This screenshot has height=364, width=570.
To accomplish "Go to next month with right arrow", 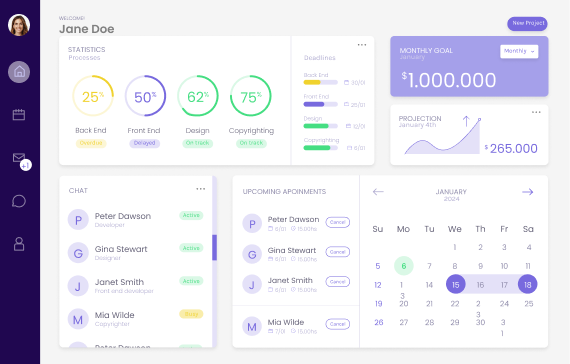I will pyautogui.click(x=528, y=192).
